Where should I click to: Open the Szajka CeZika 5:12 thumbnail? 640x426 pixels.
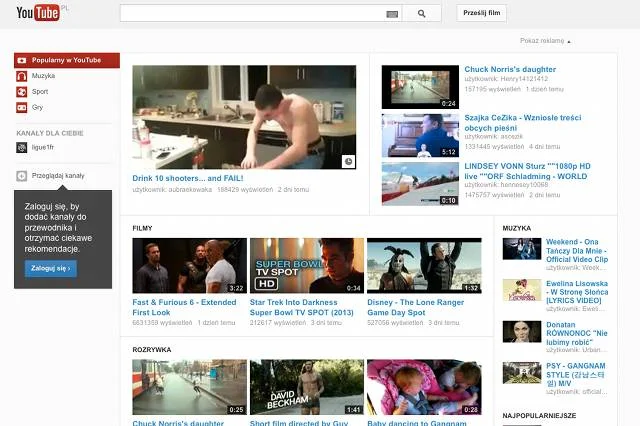[420, 135]
